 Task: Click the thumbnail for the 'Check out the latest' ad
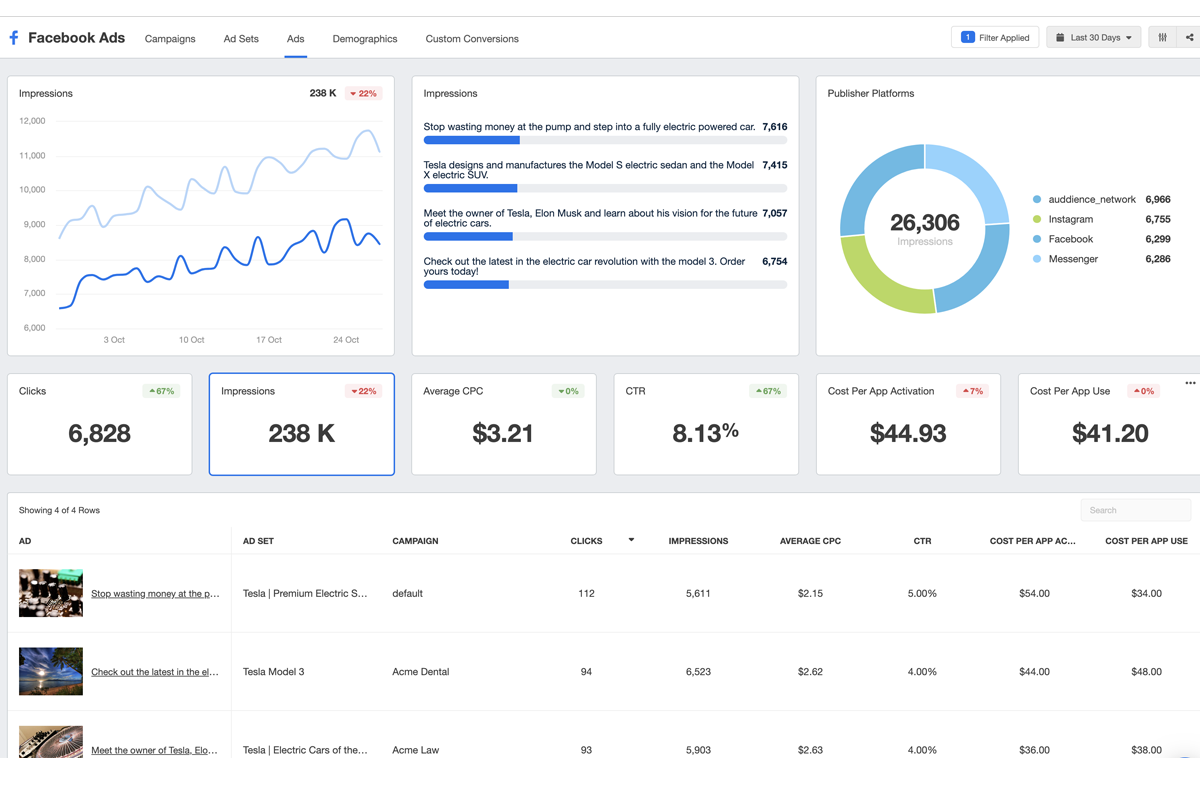coord(51,671)
